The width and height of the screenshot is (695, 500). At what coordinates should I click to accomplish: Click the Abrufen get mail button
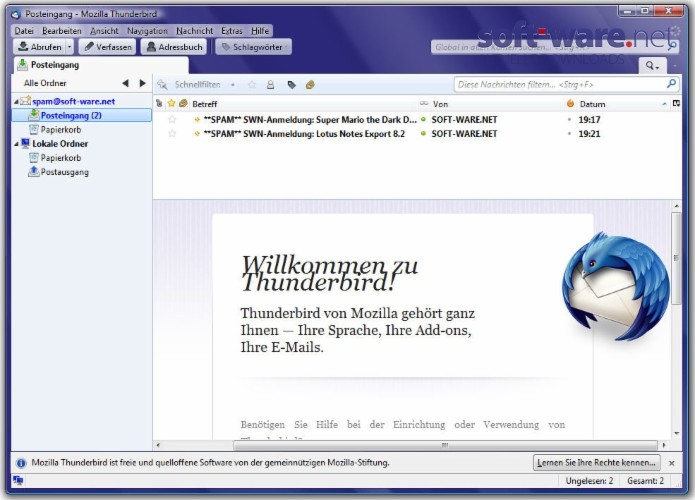click(39, 47)
